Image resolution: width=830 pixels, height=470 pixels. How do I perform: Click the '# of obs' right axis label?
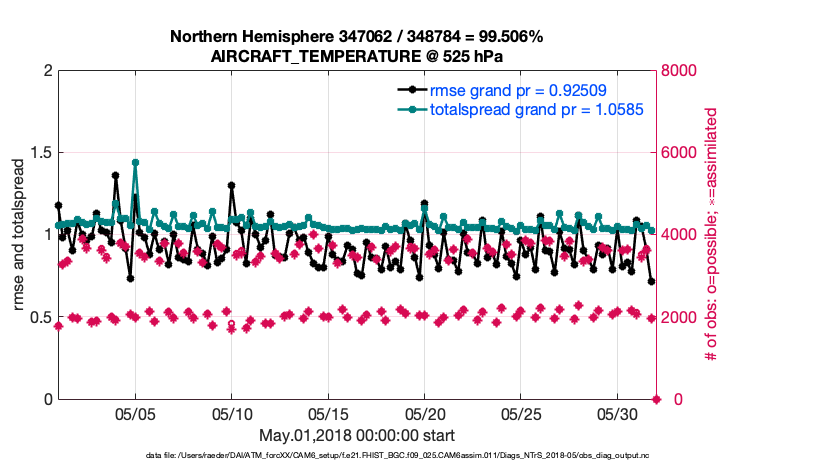pyautogui.click(x=712, y=235)
